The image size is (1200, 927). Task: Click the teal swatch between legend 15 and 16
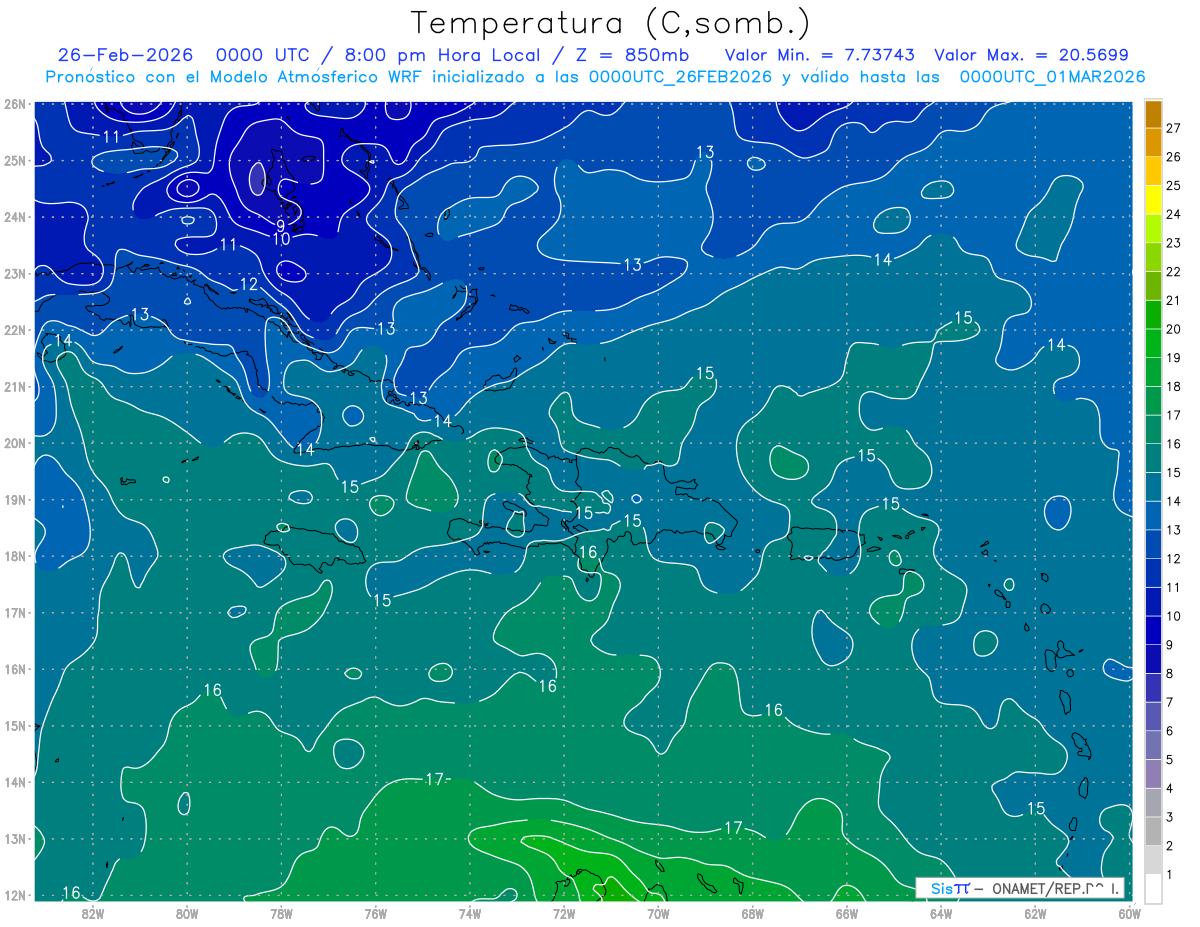tap(1153, 458)
